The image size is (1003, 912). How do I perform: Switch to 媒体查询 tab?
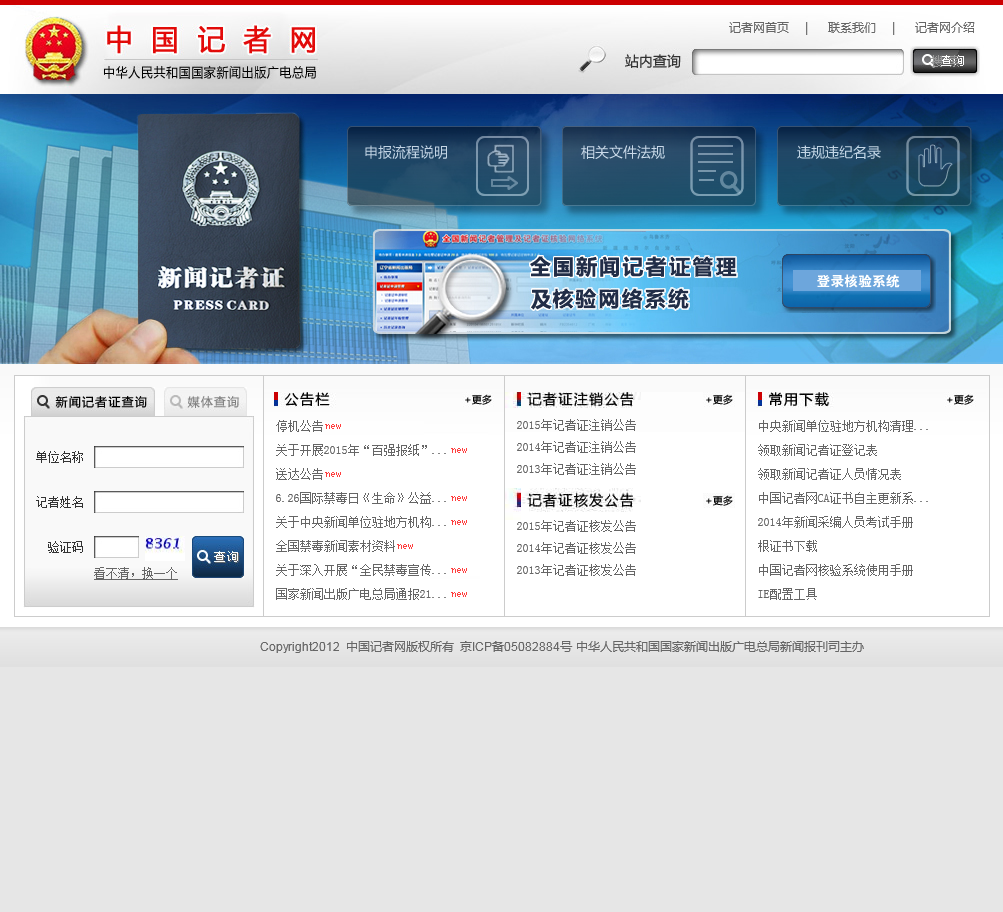(x=205, y=402)
